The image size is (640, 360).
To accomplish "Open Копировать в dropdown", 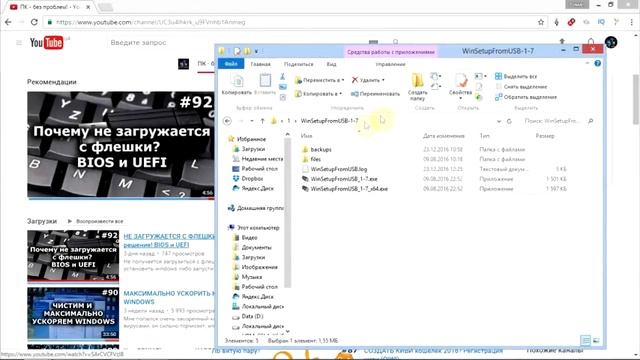I will [x=318, y=94].
